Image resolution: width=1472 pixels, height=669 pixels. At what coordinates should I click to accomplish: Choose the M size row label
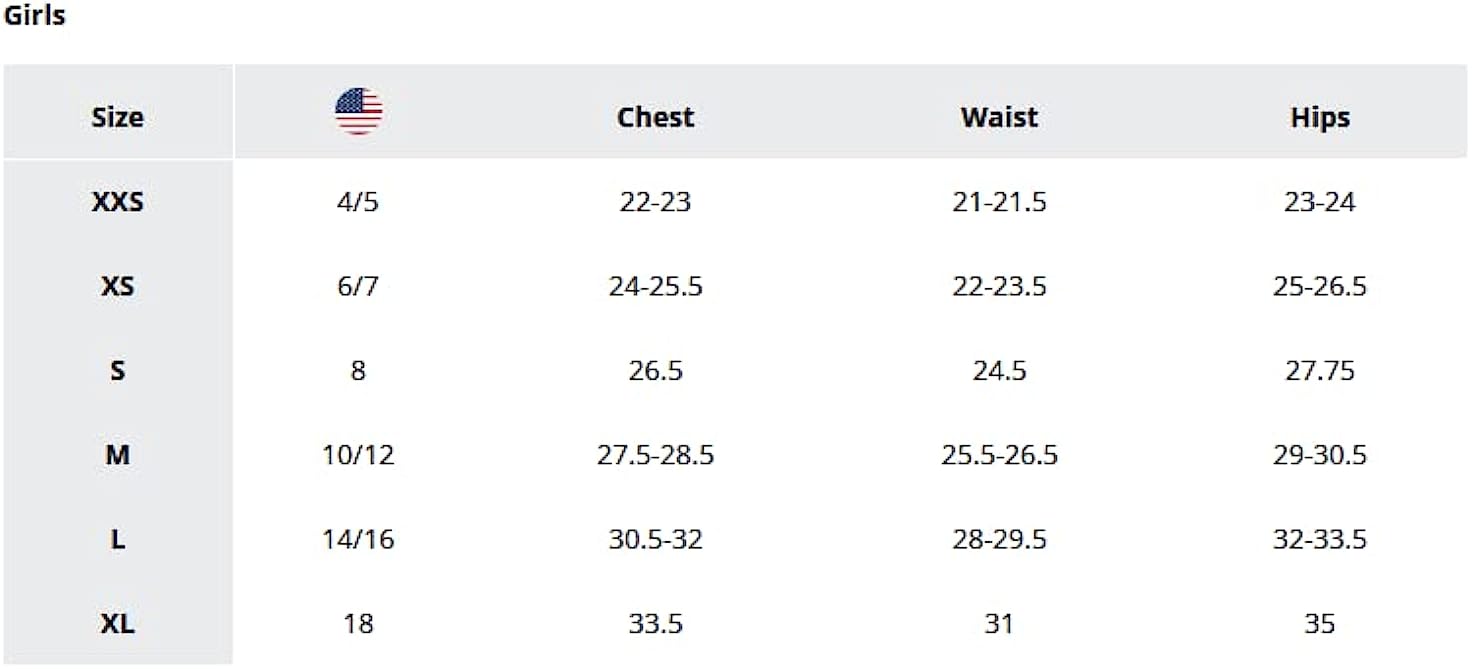(x=117, y=455)
